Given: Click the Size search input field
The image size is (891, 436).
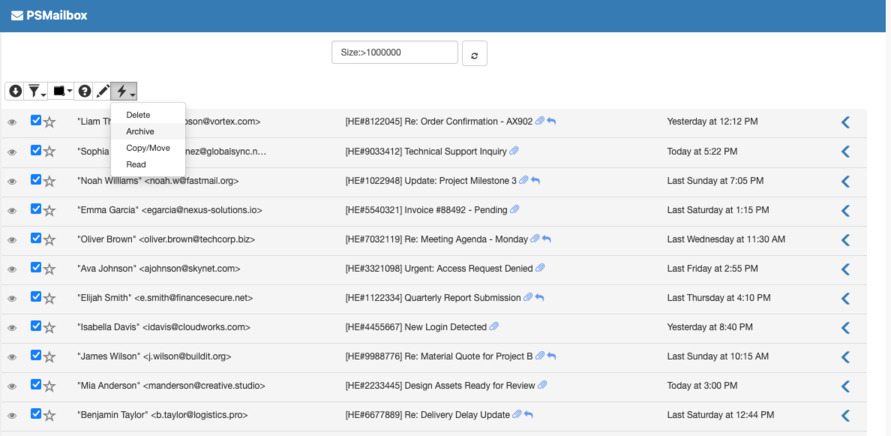Looking at the screenshot, I should click(394, 53).
